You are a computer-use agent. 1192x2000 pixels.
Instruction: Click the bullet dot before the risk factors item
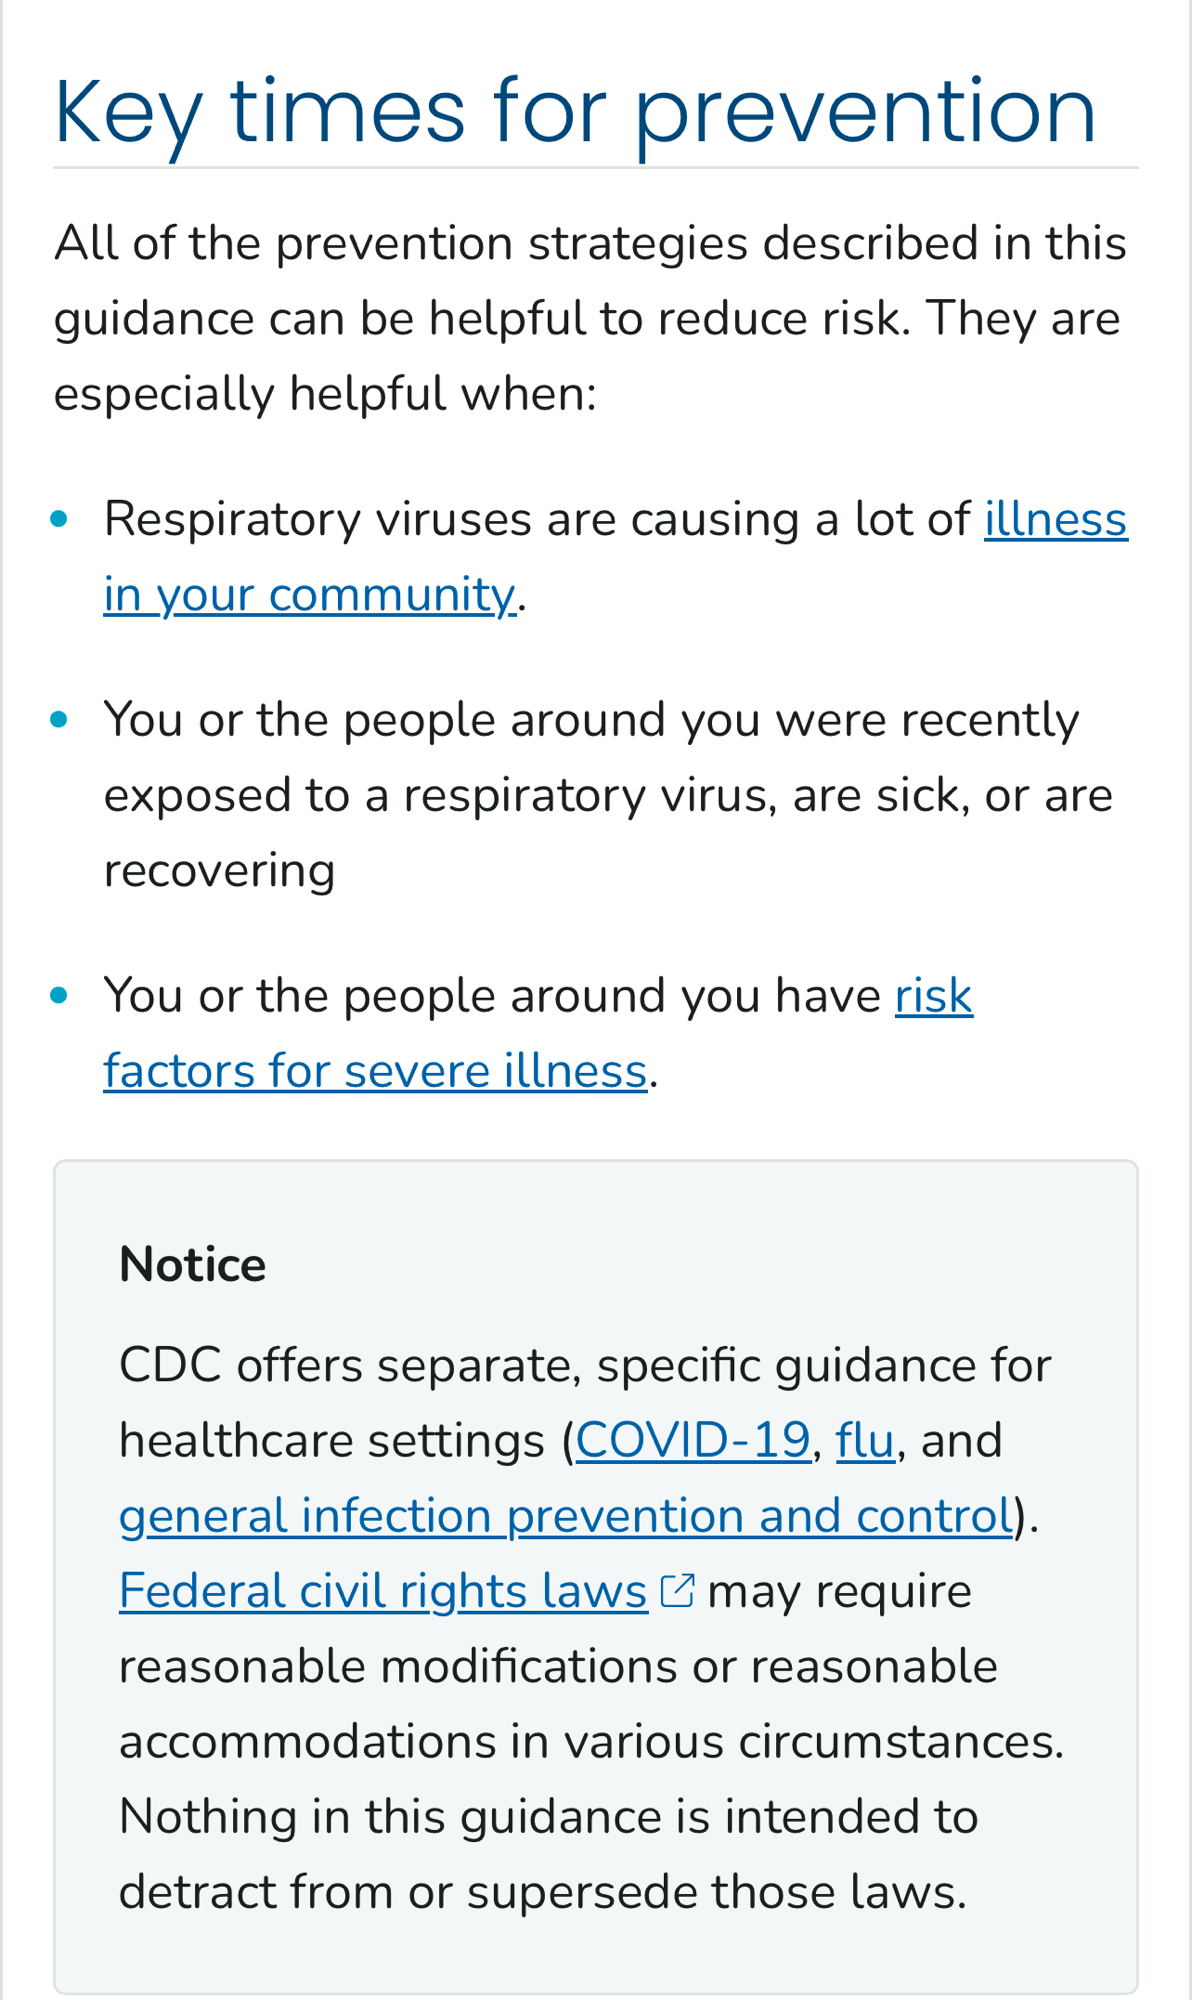point(59,995)
